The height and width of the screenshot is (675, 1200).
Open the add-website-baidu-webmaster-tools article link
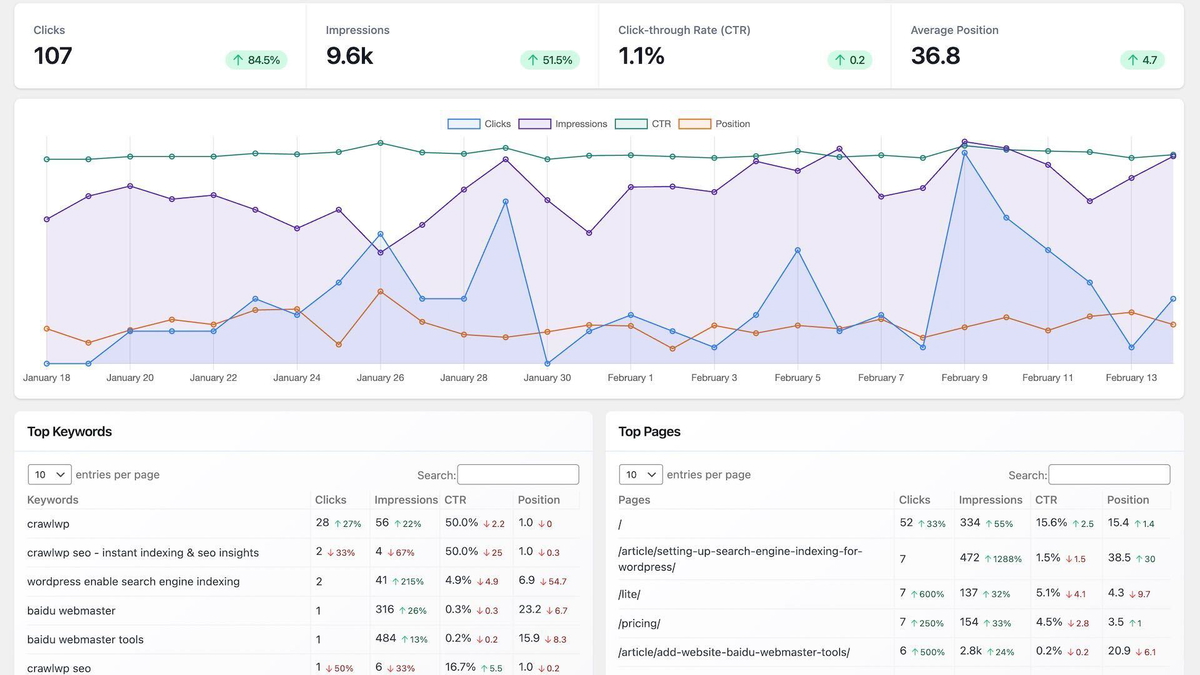[x=734, y=651]
